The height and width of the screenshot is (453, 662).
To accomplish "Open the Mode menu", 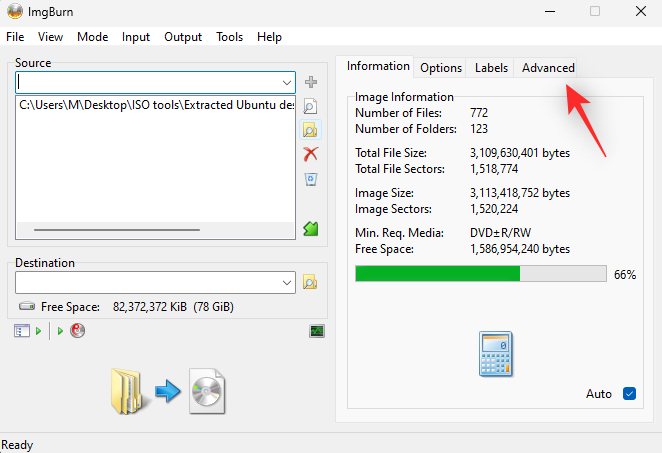I will tap(92, 37).
